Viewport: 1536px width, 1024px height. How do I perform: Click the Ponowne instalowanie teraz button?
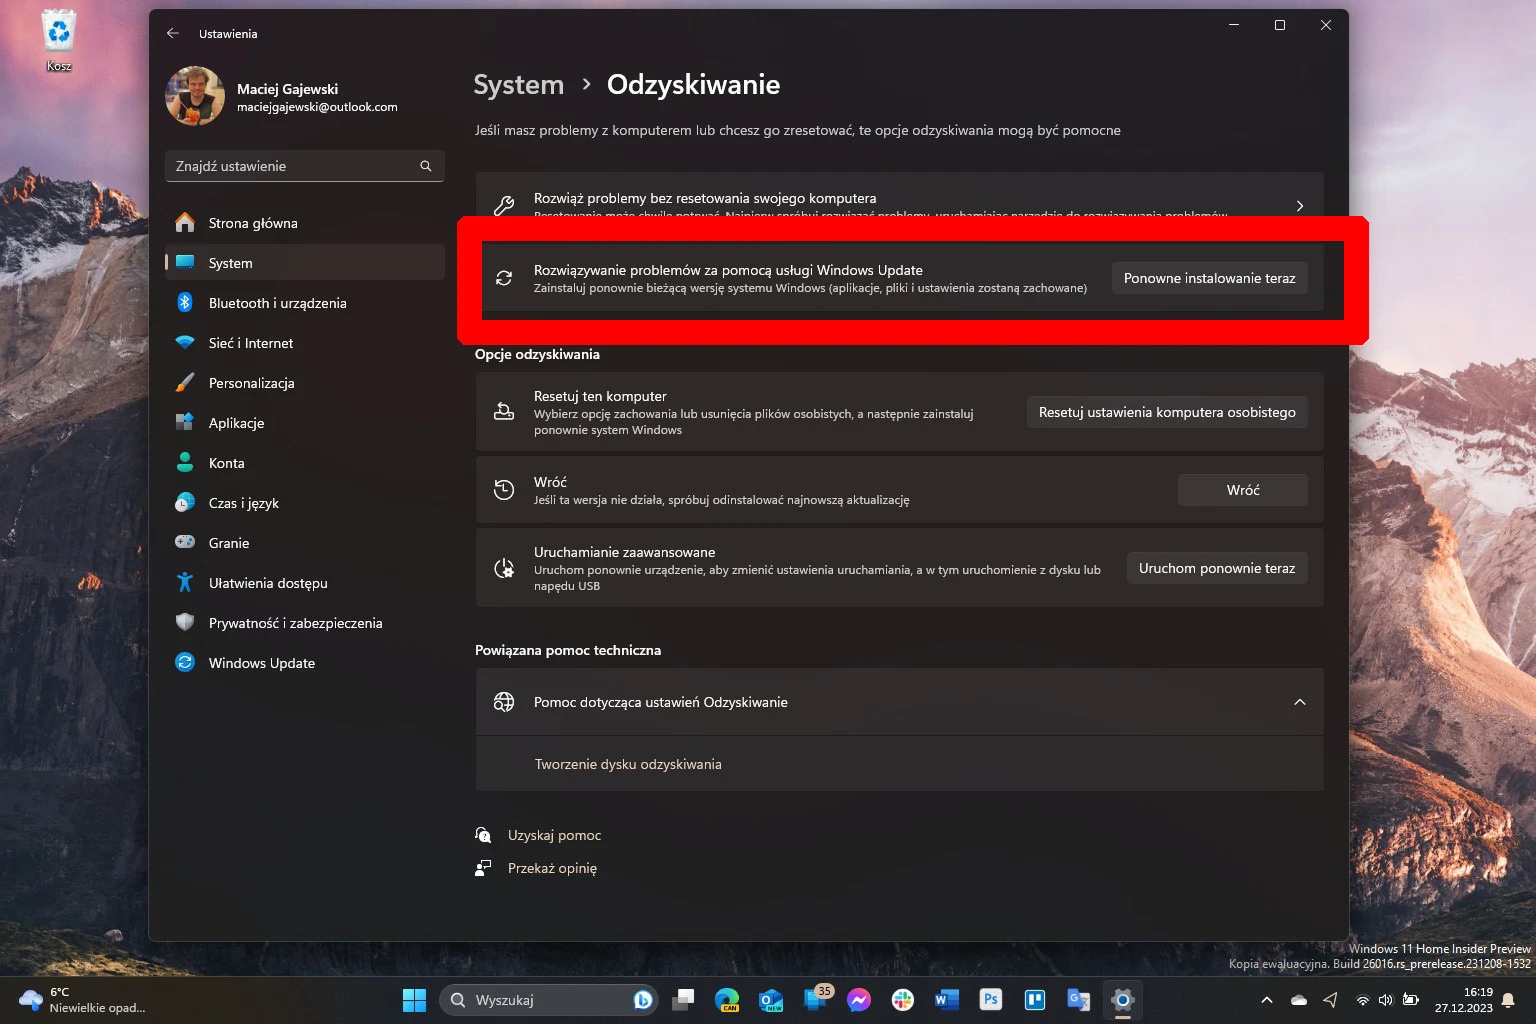pos(1209,278)
